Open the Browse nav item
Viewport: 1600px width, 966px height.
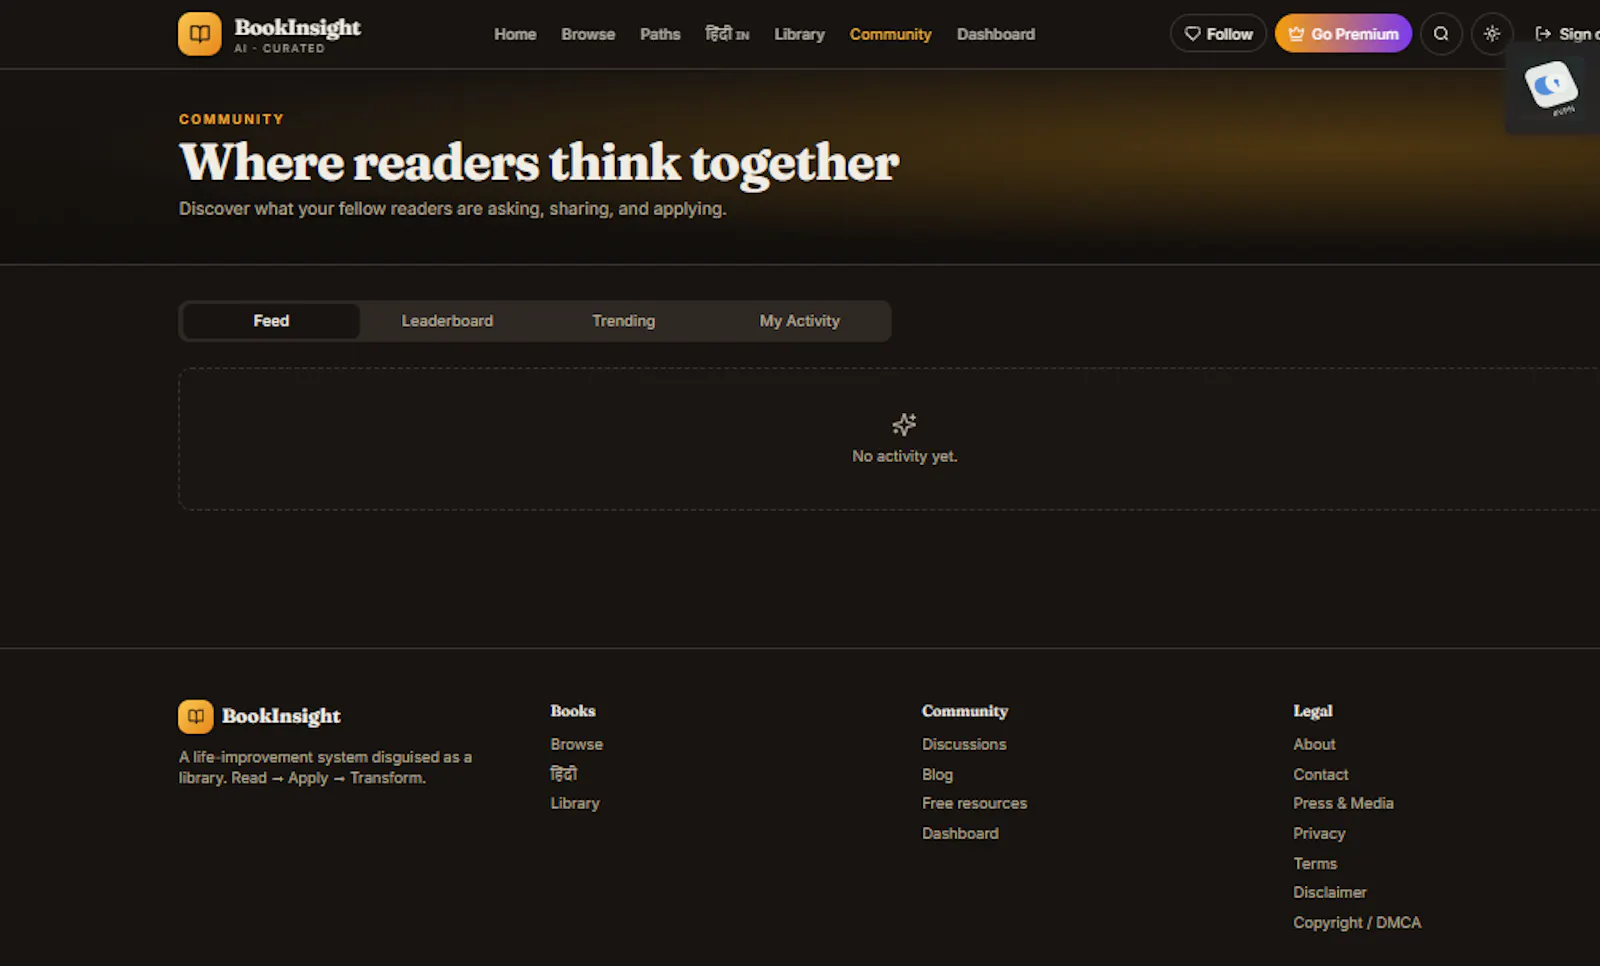pos(588,34)
